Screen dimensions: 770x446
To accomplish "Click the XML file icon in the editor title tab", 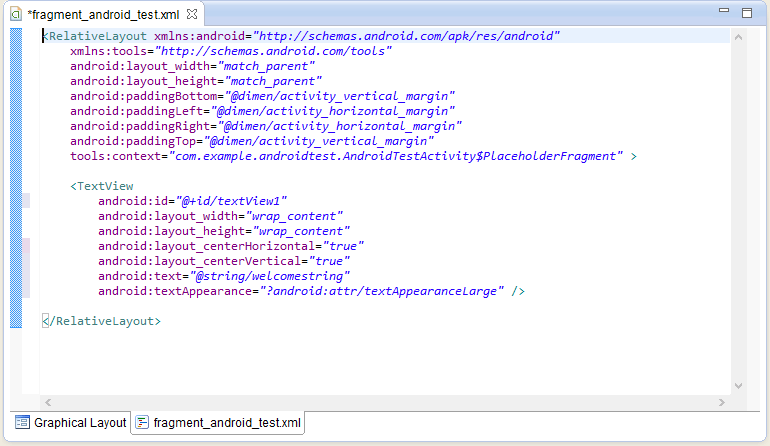I will (17, 15).
